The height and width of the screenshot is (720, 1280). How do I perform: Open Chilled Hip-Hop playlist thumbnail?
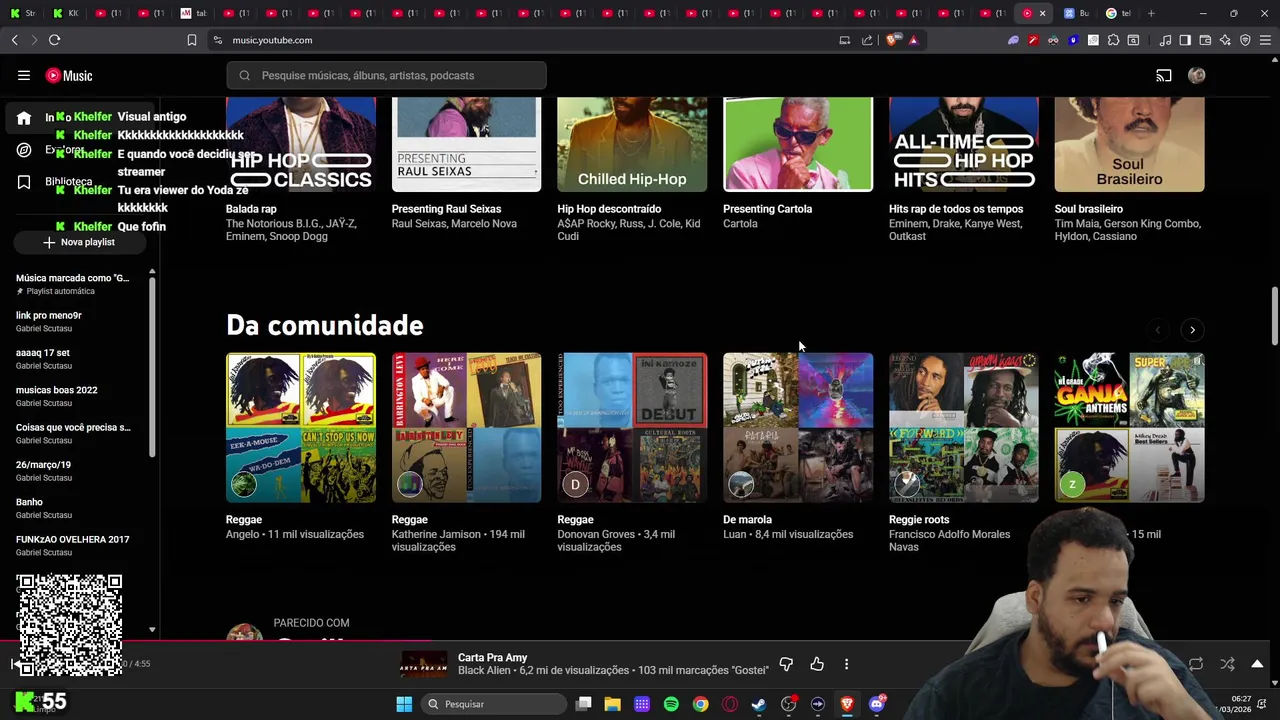(632, 144)
